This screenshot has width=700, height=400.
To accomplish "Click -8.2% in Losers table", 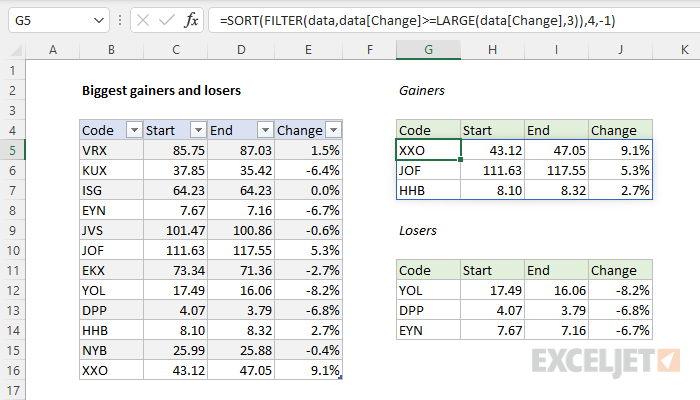I will tap(621, 291).
